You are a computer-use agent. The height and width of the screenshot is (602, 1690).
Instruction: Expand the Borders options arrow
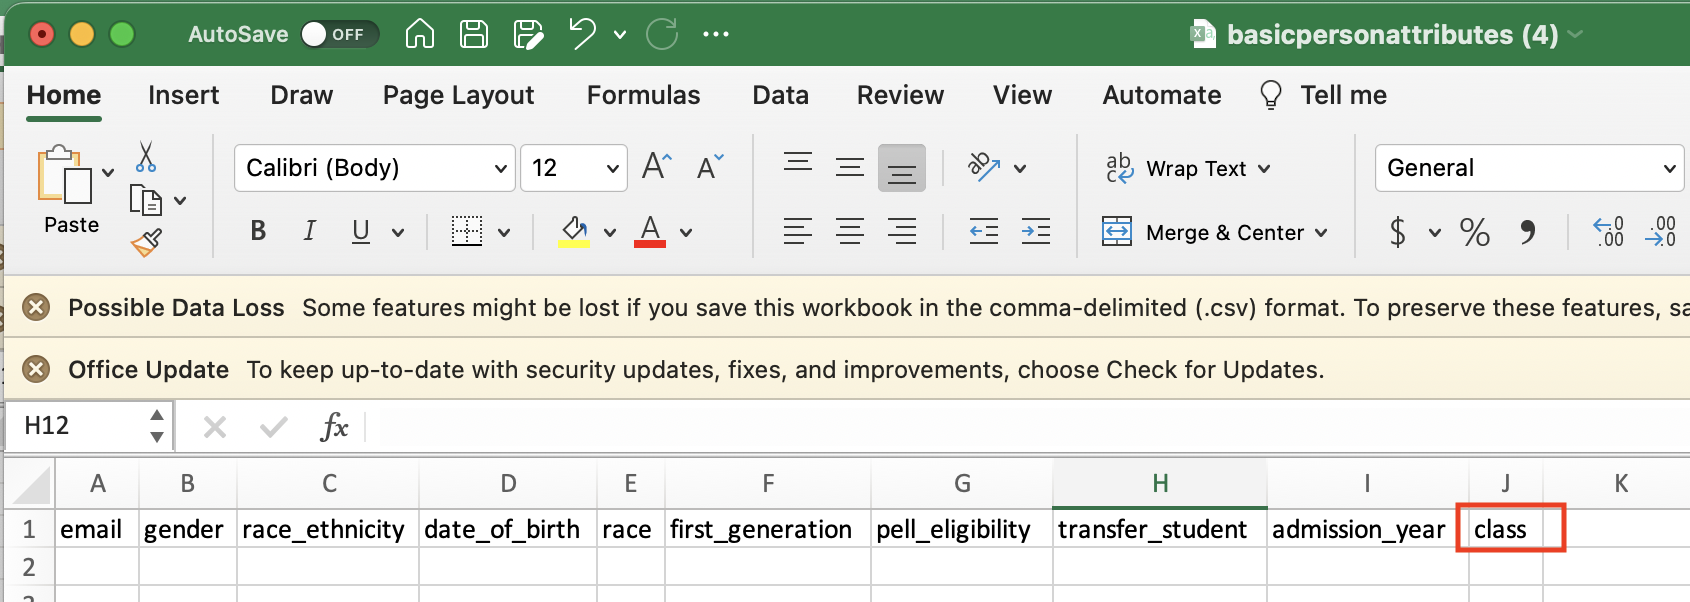[504, 233]
